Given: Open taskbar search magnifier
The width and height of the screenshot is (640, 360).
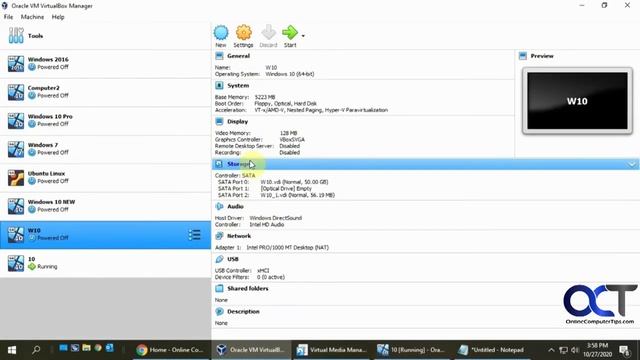Looking at the screenshot, I should [x=36, y=350].
